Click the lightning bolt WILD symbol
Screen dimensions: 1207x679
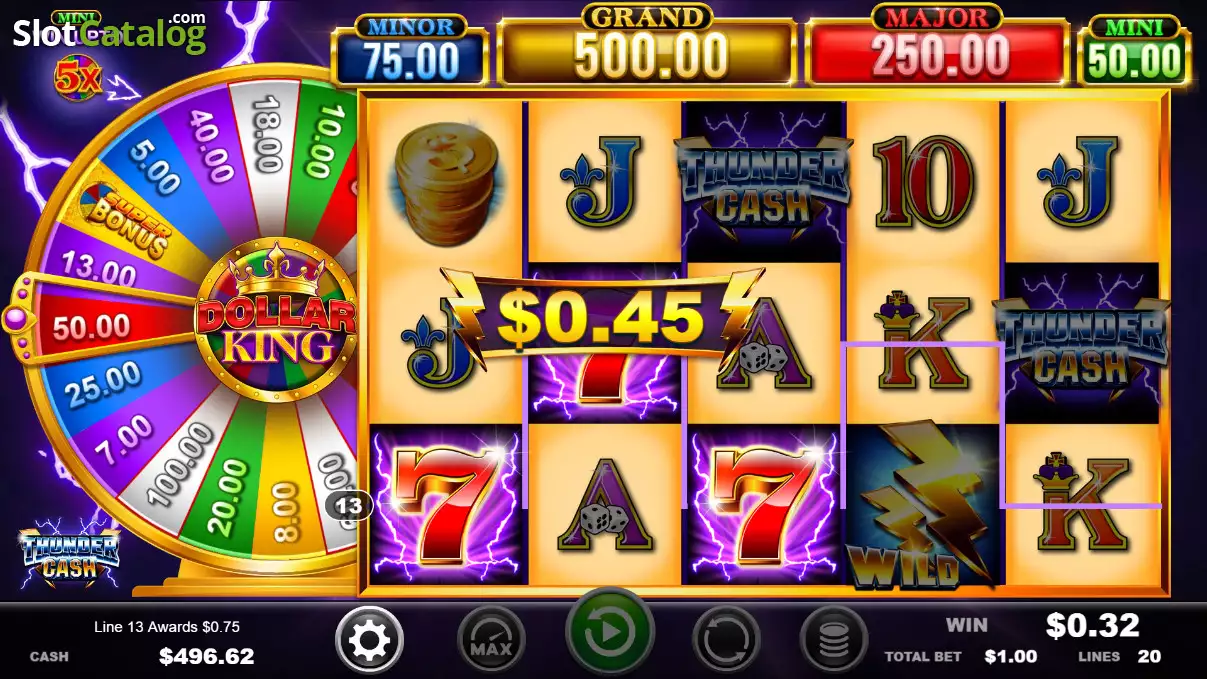tap(922, 505)
